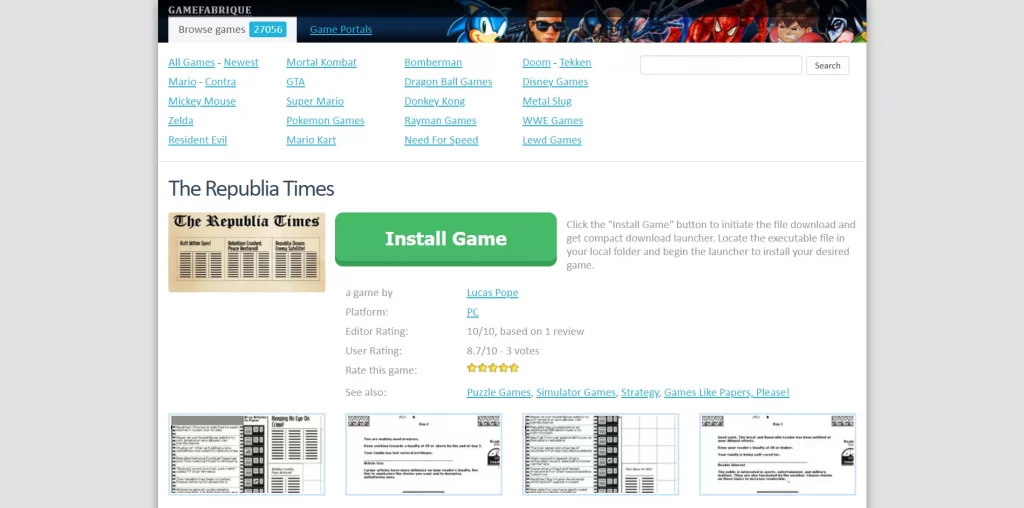
Task: Open the Super Mario link
Action: [x=315, y=101]
